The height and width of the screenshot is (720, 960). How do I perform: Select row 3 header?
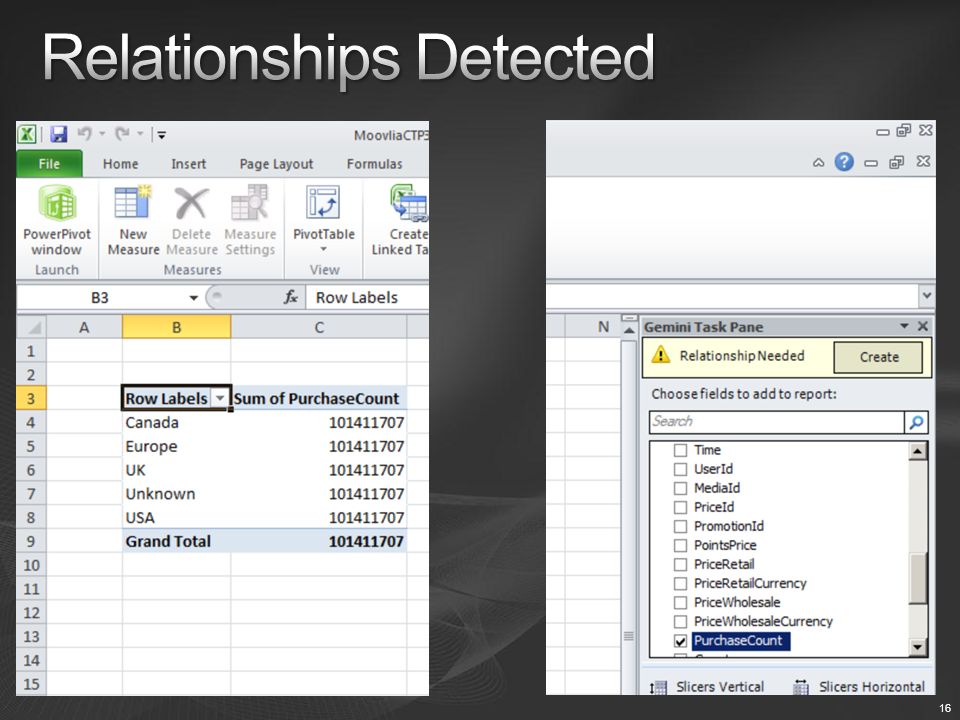coord(31,399)
